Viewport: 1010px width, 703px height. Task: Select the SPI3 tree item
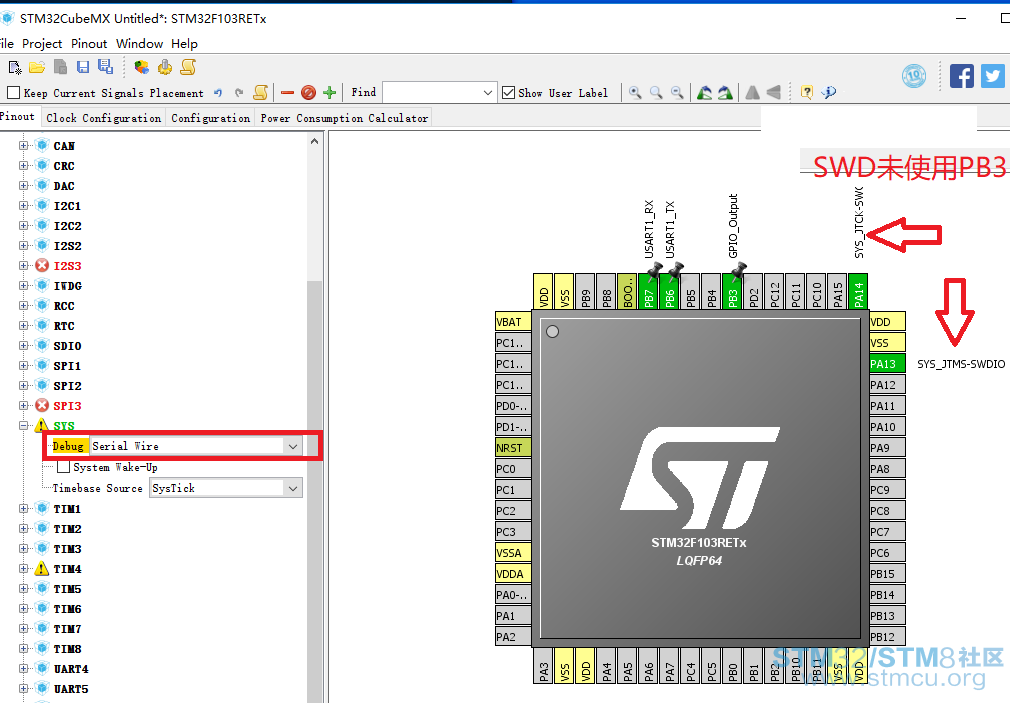tap(67, 405)
